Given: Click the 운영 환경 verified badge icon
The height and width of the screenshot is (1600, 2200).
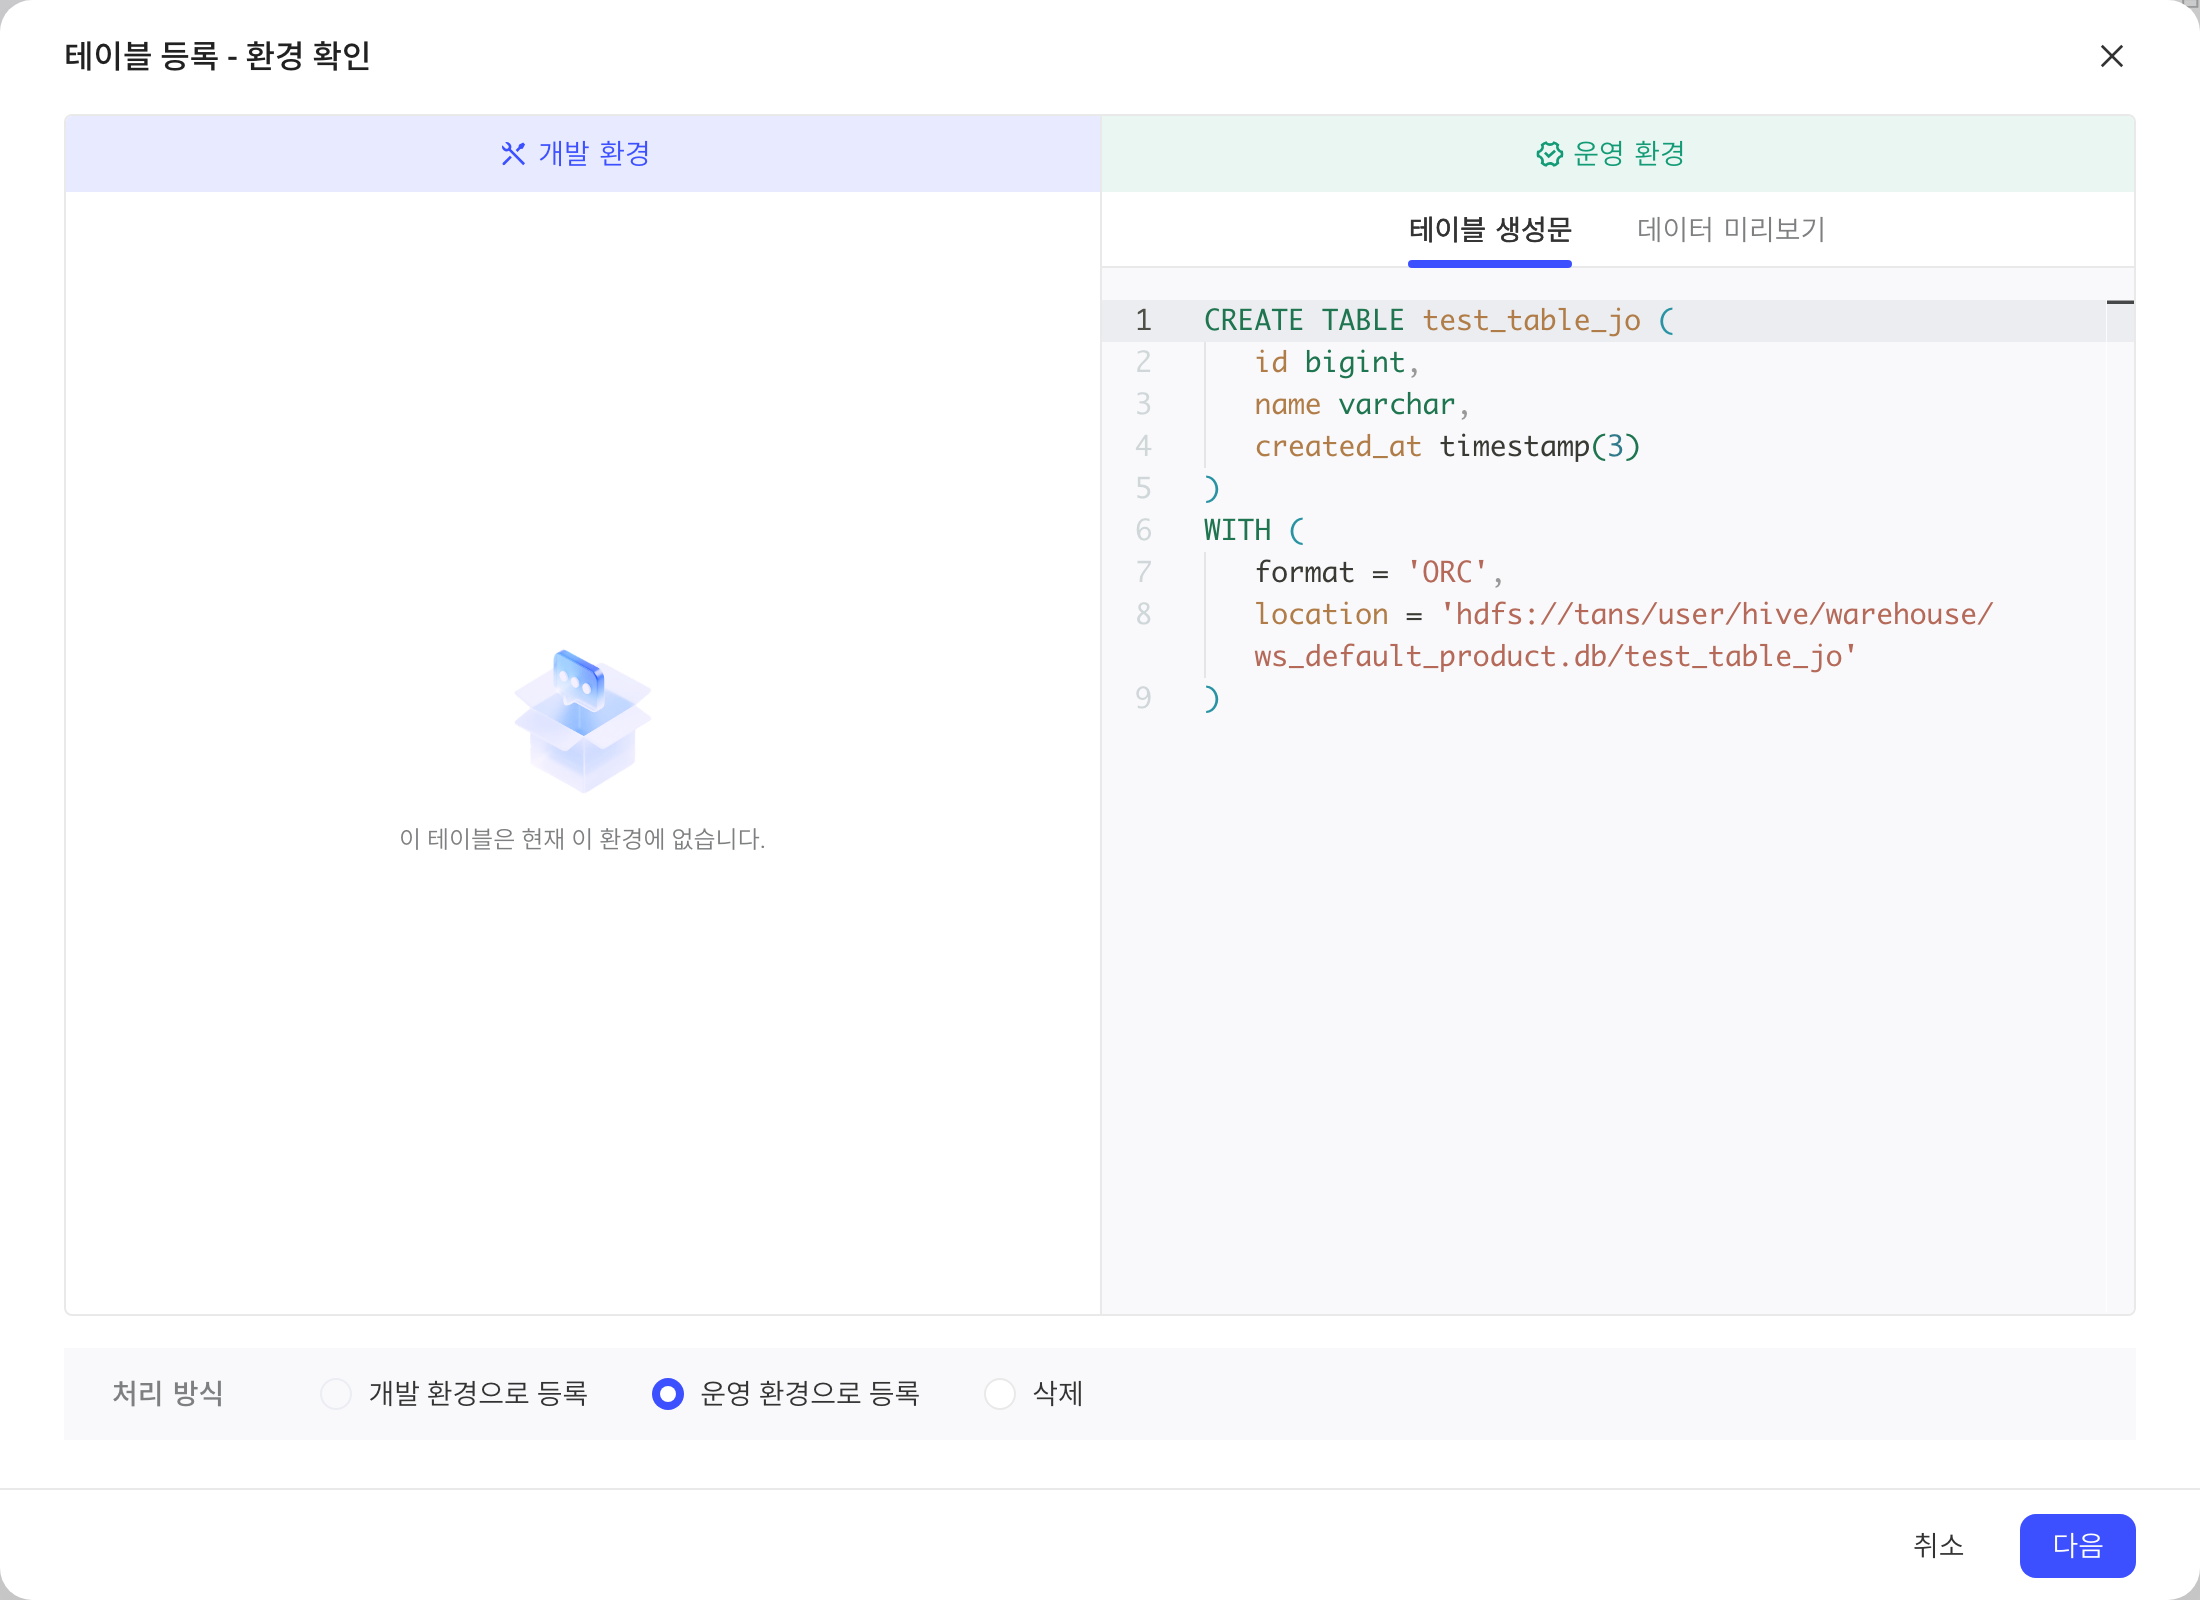Looking at the screenshot, I should point(1549,154).
